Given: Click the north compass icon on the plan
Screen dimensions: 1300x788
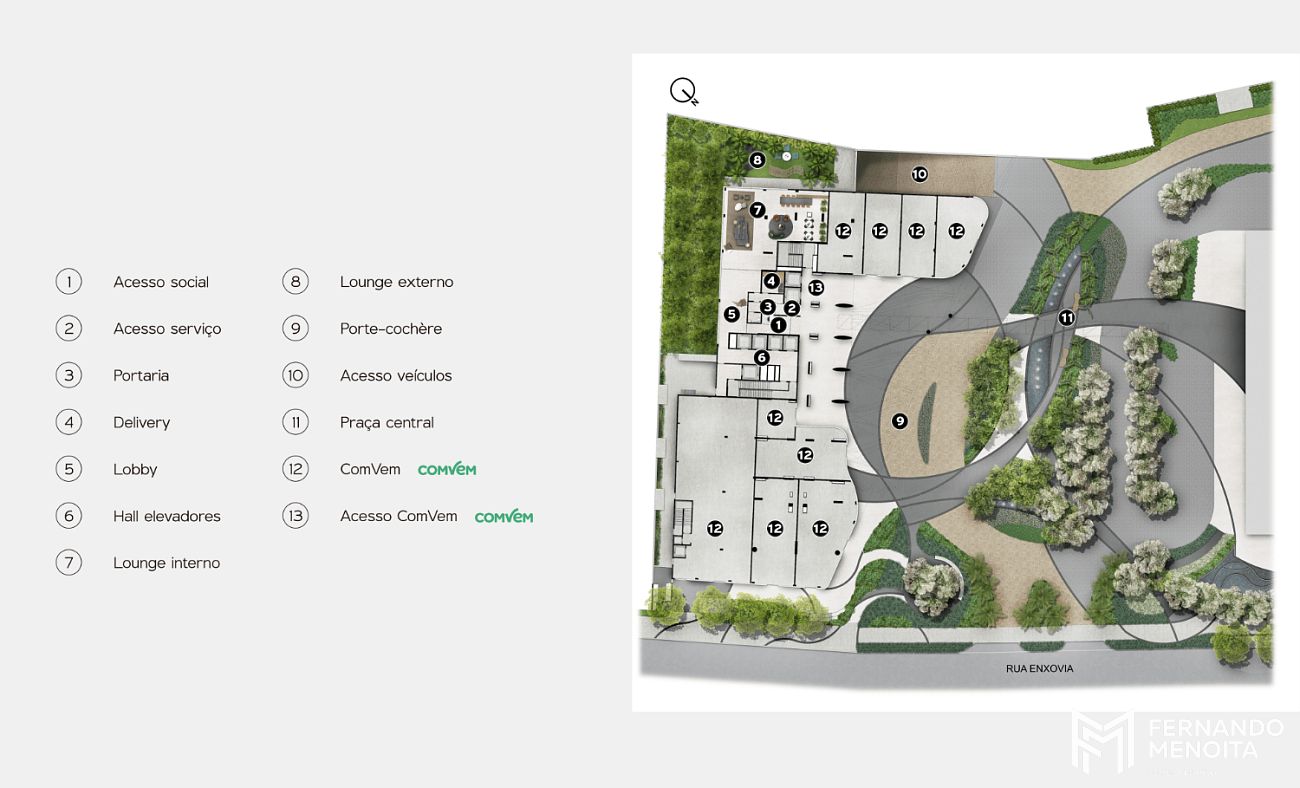Looking at the screenshot, I should click(684, 91).
